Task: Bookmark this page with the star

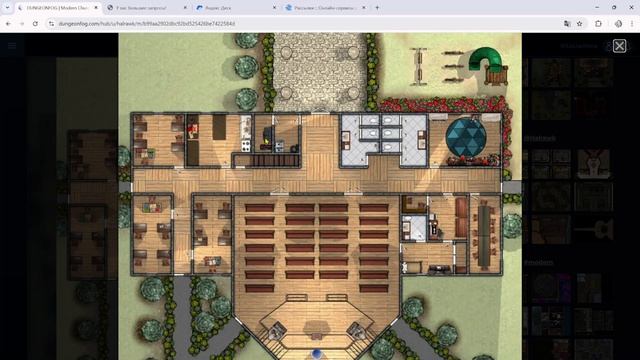Action: pyautogui.click(x=580, y=24)
